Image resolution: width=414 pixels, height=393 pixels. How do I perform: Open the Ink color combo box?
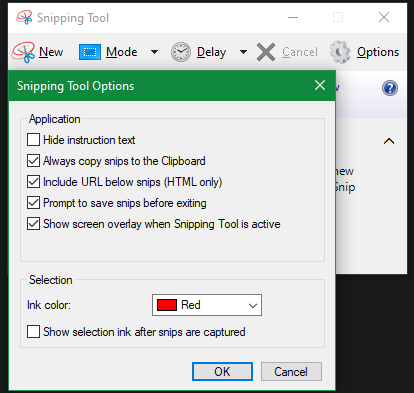tap(207, 305)
